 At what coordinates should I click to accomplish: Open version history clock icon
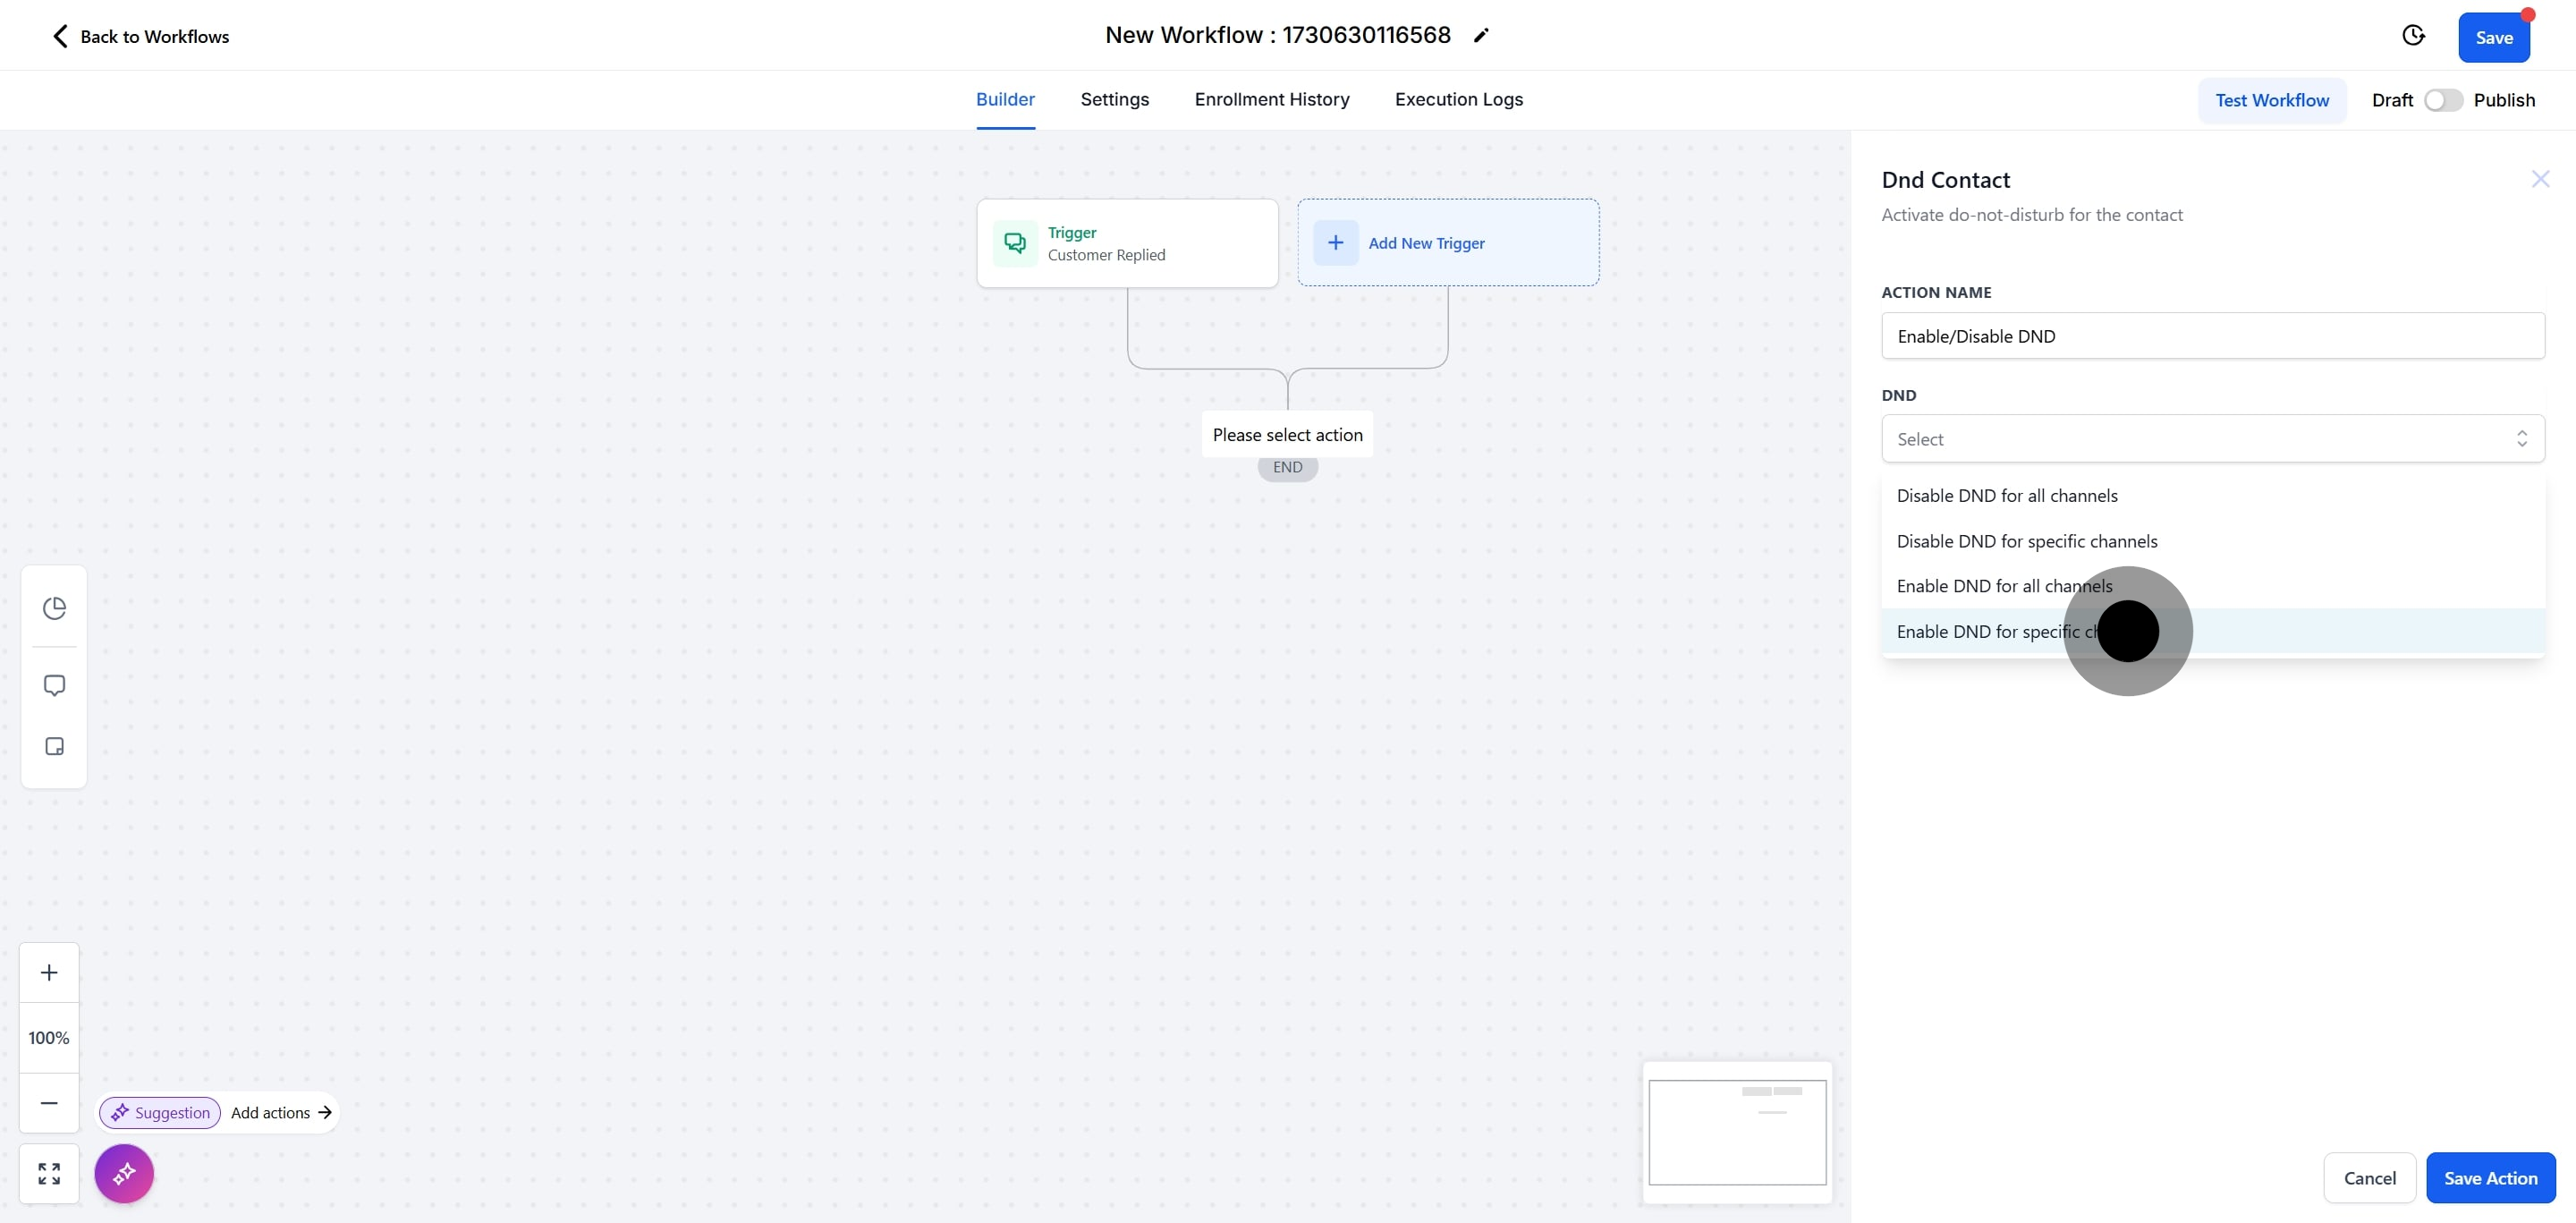coord(2413,36)
